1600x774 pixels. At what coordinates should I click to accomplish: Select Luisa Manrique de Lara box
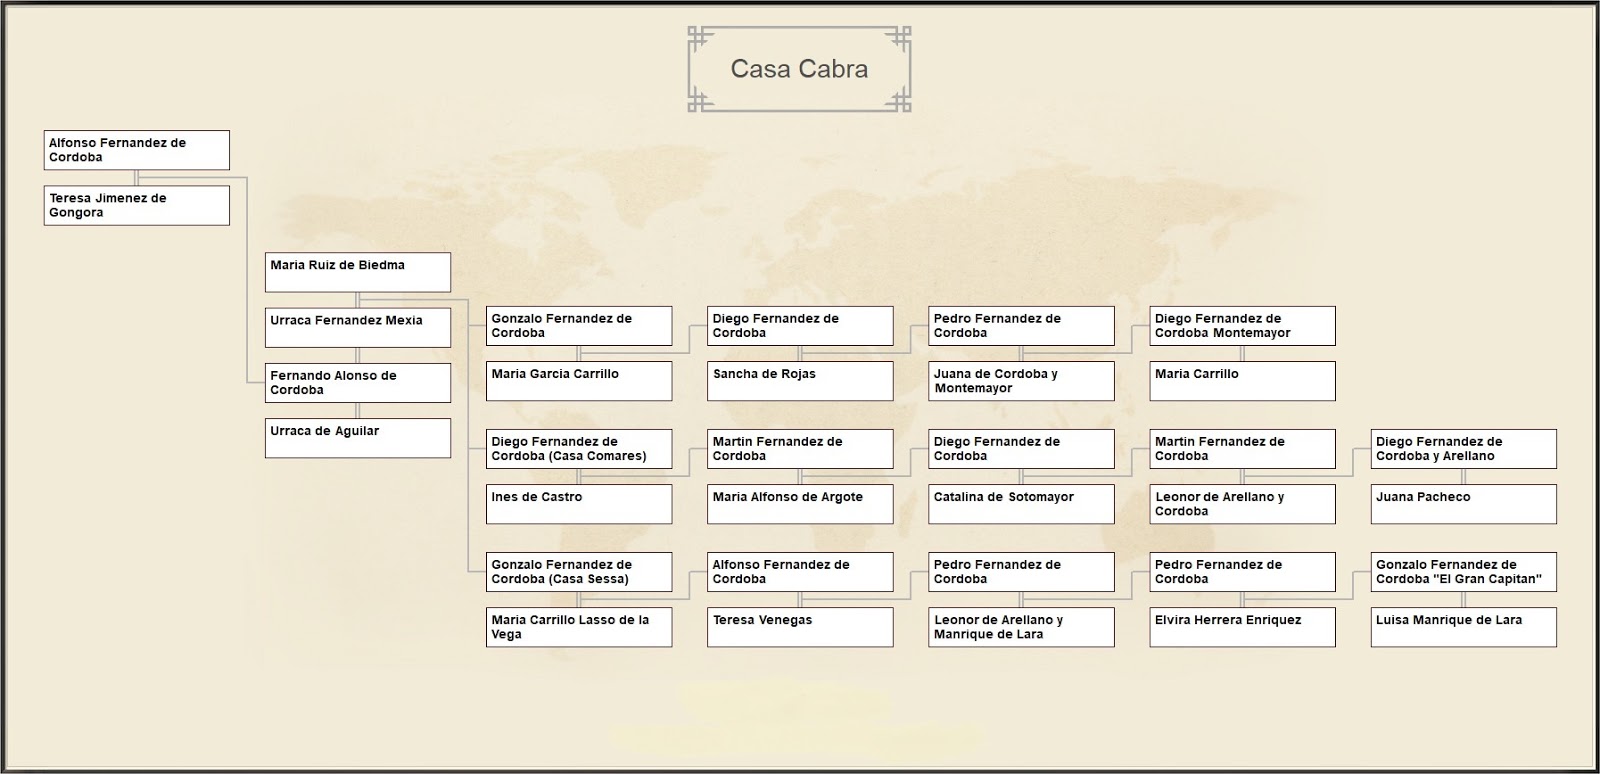[x=1463, y=626]
